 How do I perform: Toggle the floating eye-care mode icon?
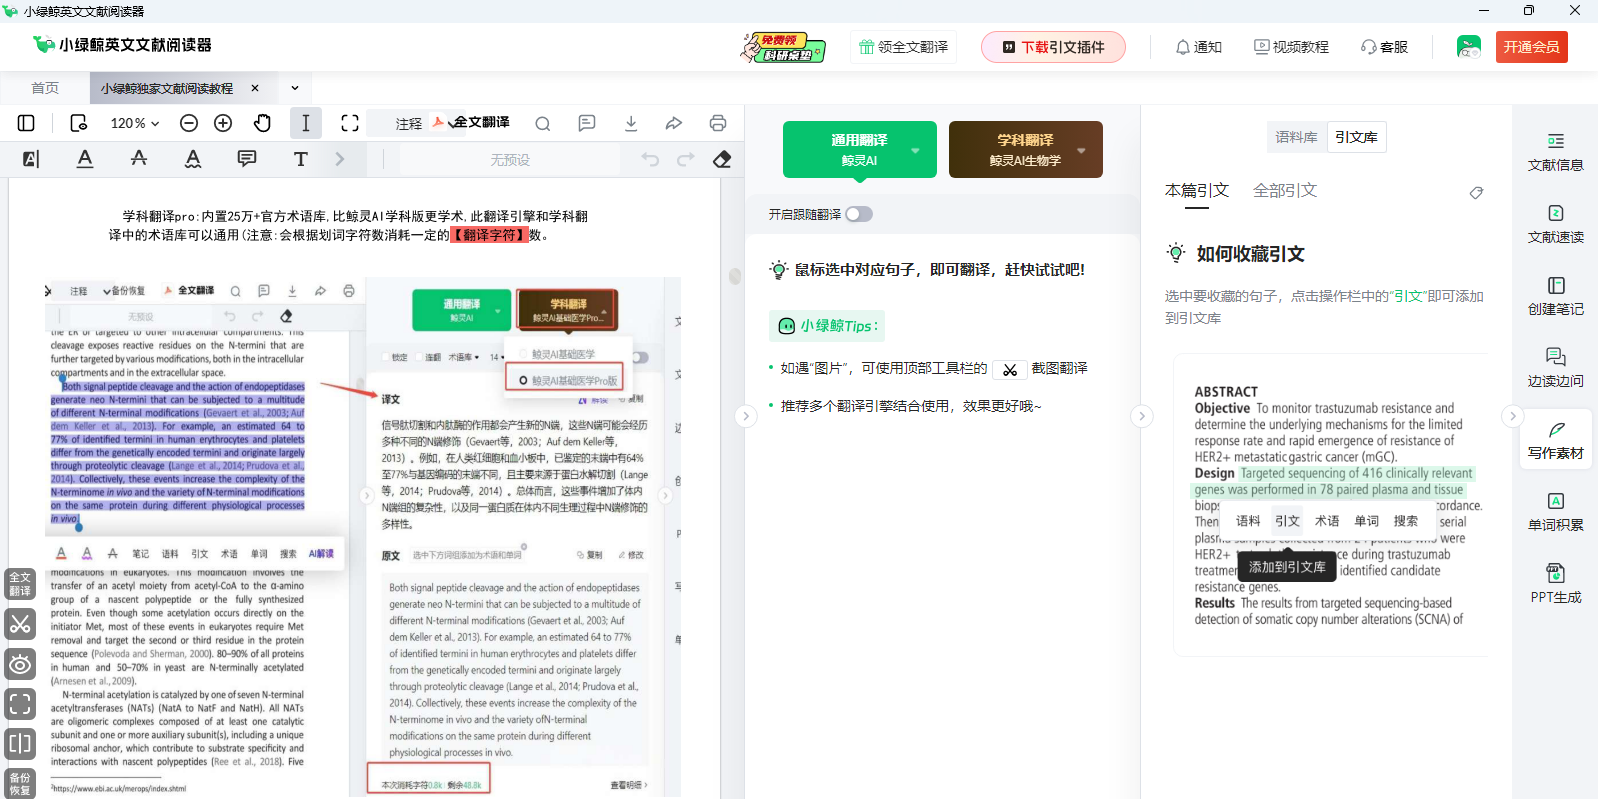pos(20,664)
